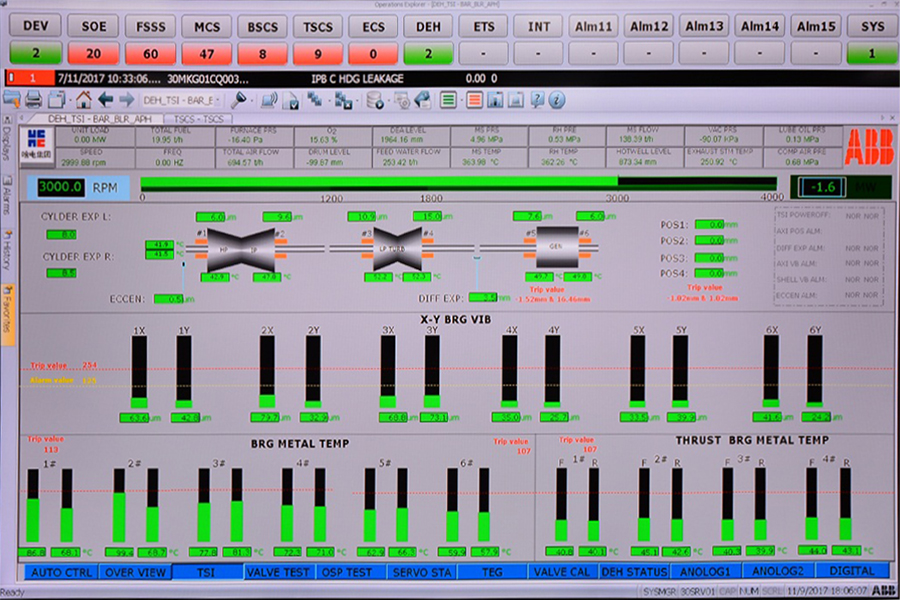This screenshot has width=900, height=600.
Task: Click the Home icon in toolbar
Action: 83,99
